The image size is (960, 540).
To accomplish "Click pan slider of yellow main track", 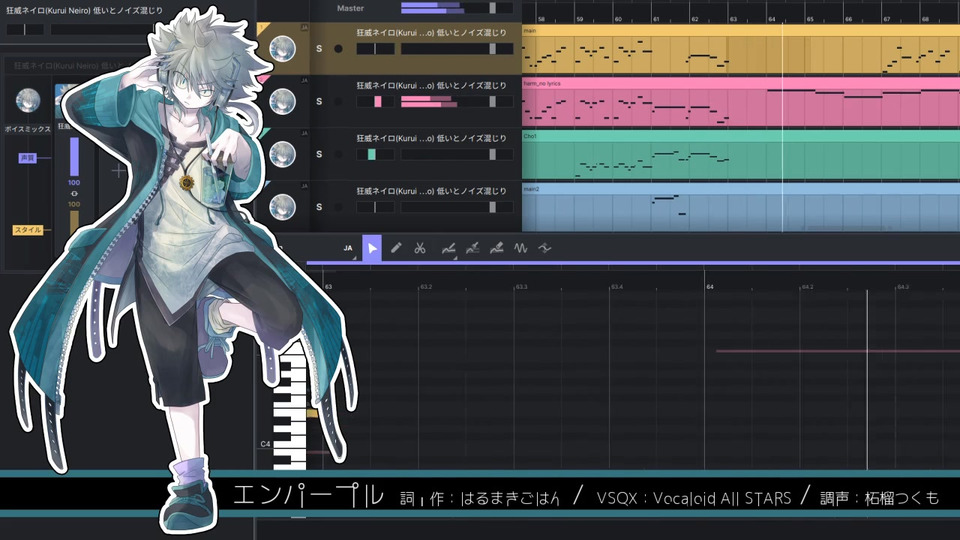I will [375, 49].
